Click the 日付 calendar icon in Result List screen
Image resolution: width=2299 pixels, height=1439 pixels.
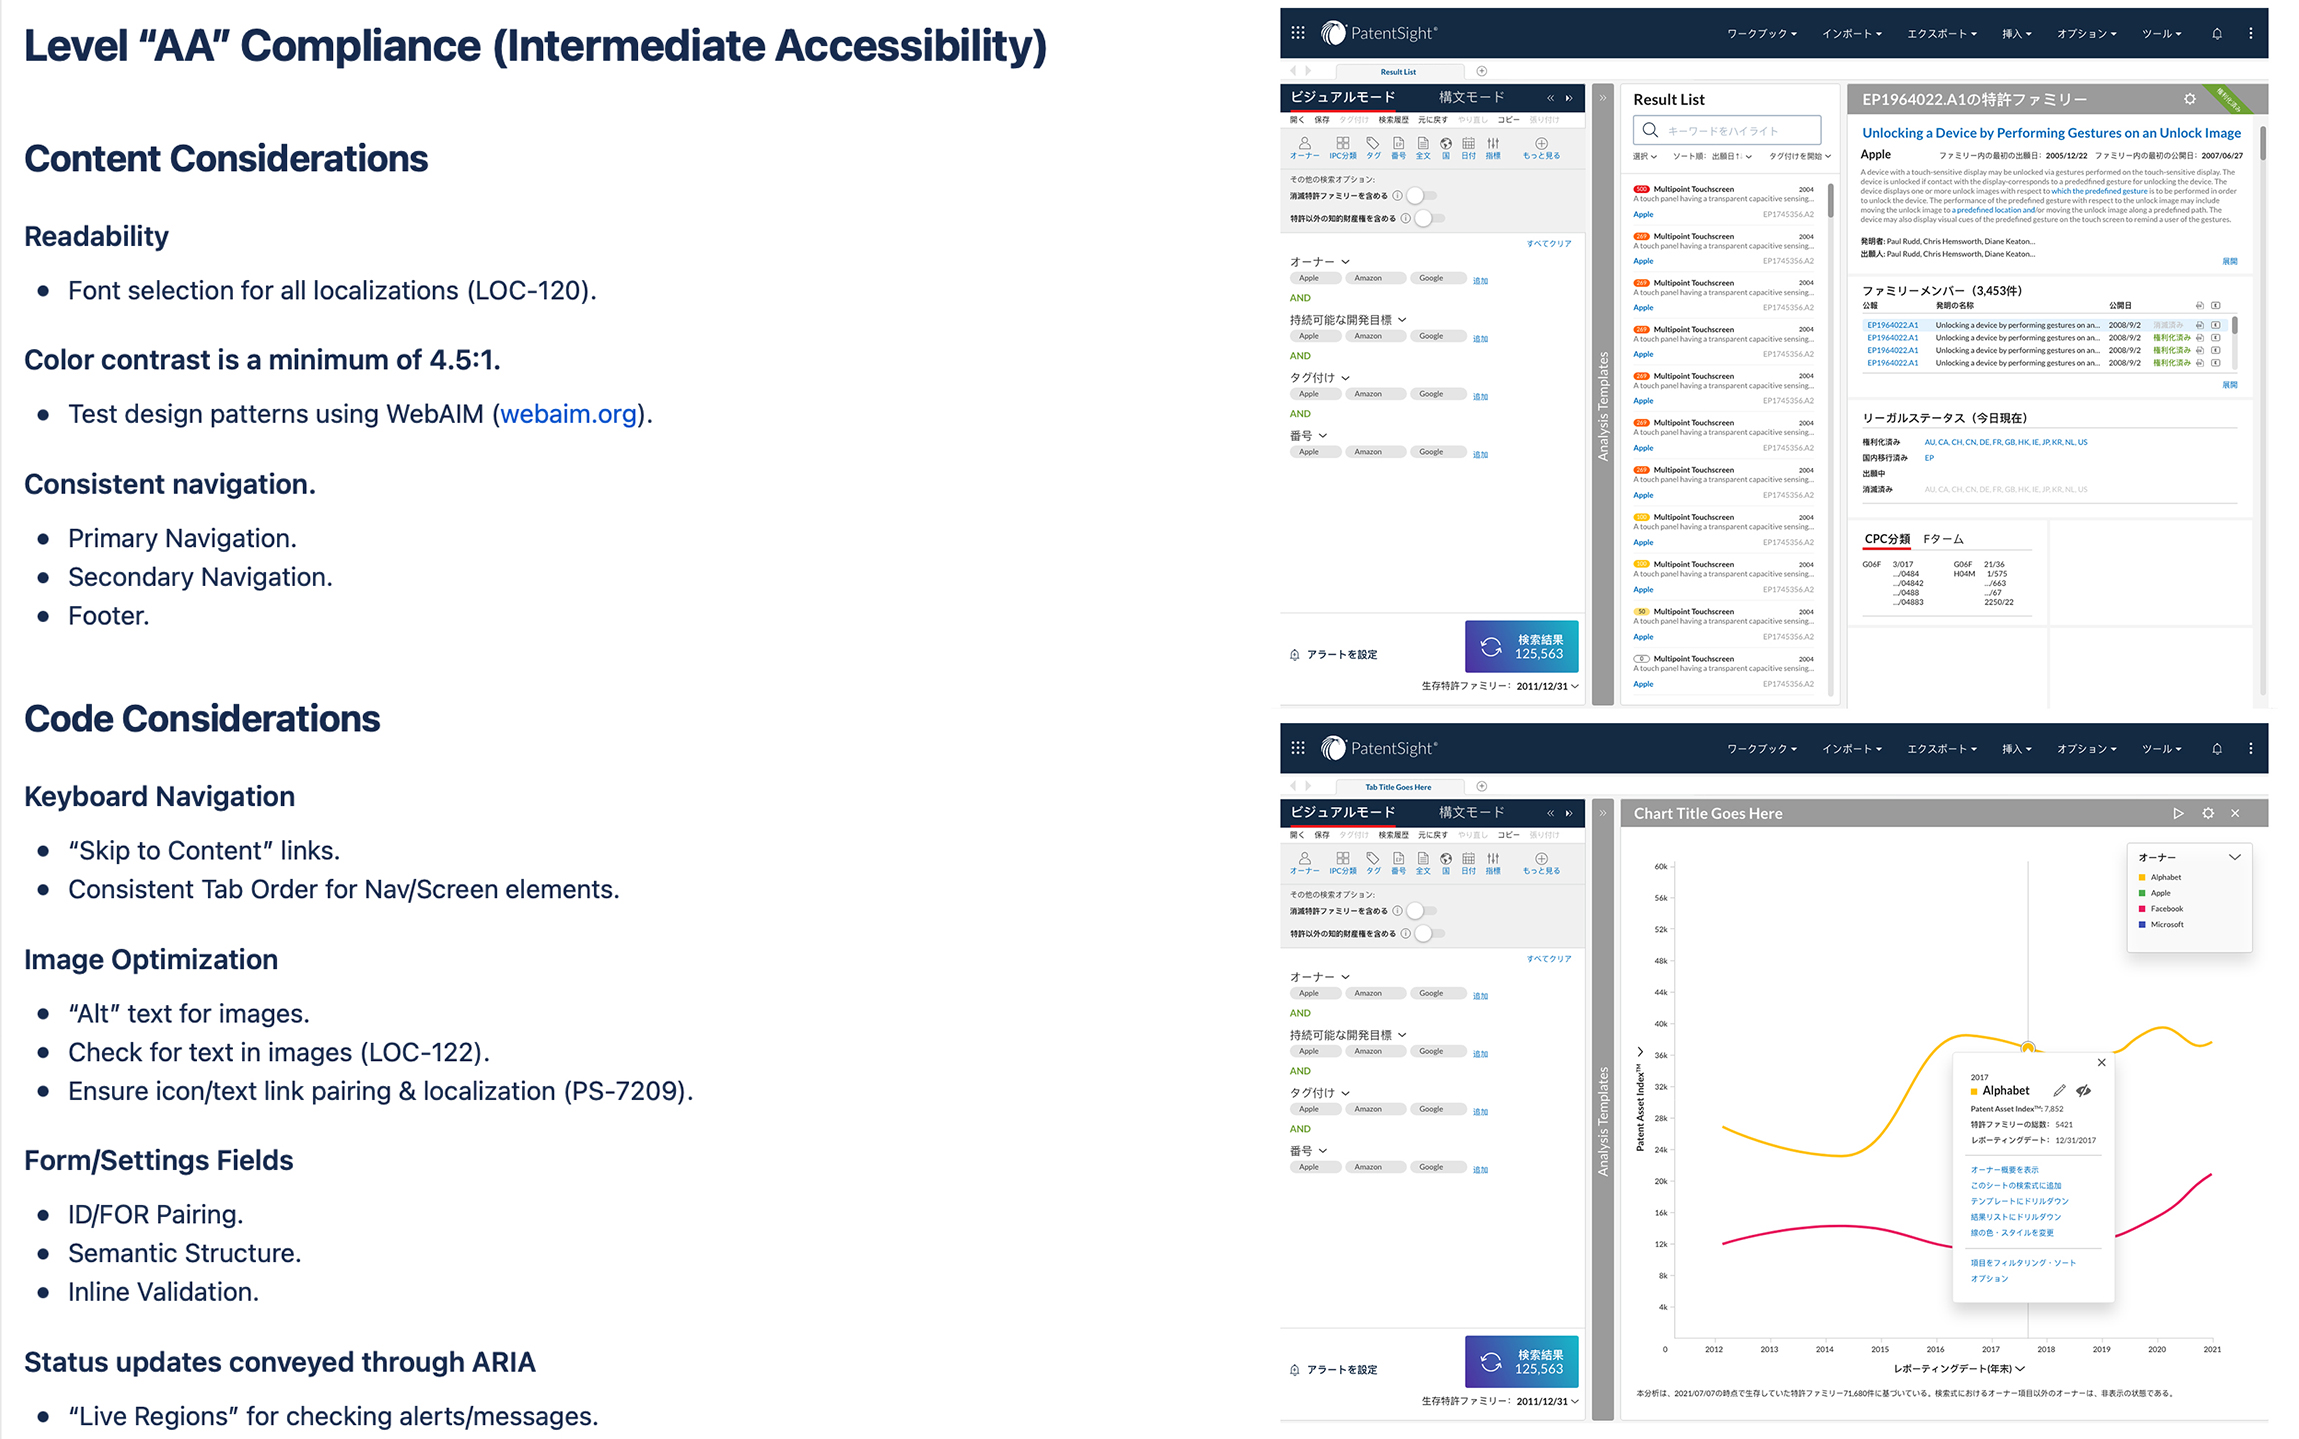point(1468,148)
